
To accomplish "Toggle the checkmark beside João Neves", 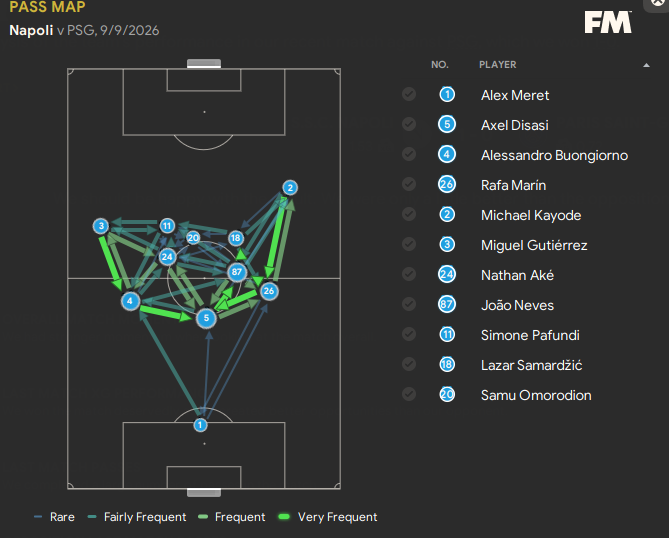I will [409, 305].
